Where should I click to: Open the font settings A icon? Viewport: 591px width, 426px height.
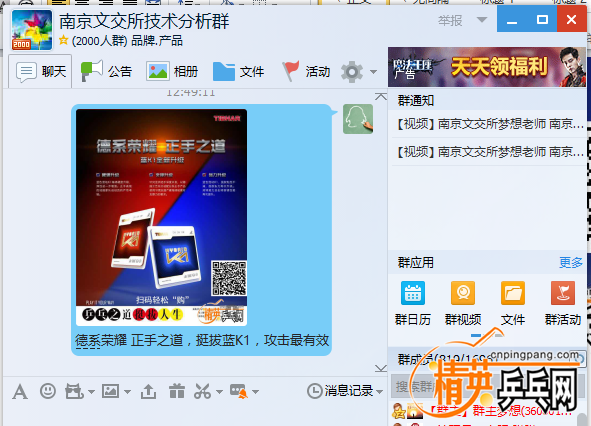click(20, 391)
